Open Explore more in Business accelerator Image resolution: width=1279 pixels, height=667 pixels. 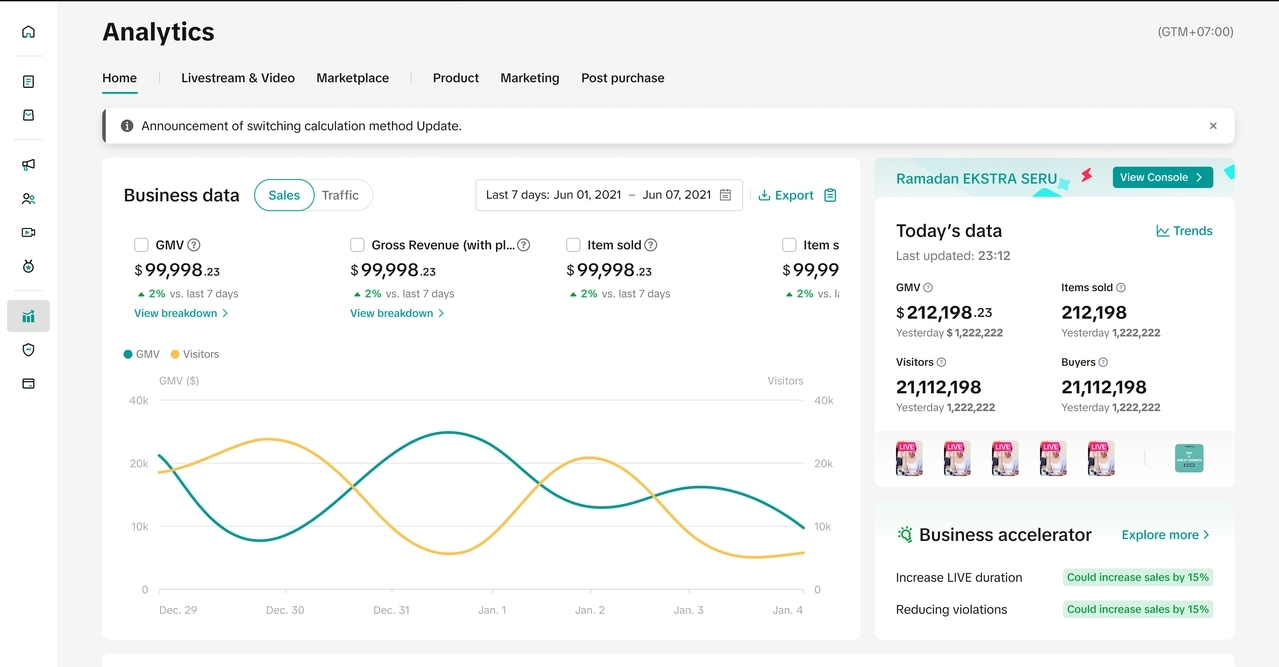[1165, 535]
